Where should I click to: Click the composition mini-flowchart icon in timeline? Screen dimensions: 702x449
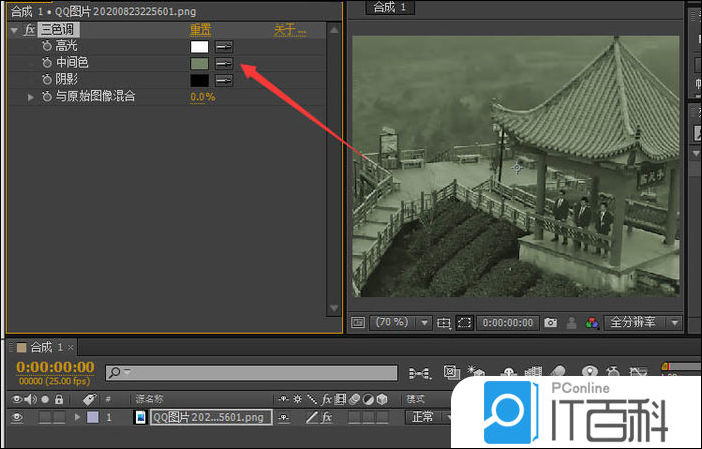[x=421, y=373]
